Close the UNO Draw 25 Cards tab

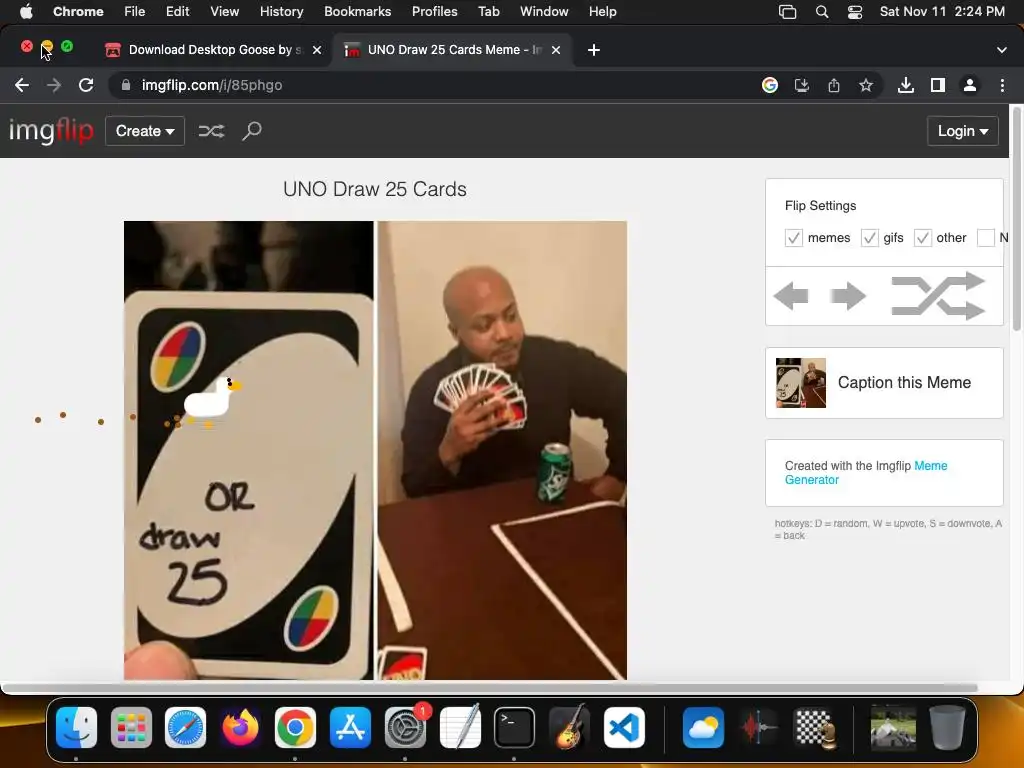pyautogui.click(x=556, y=50)
